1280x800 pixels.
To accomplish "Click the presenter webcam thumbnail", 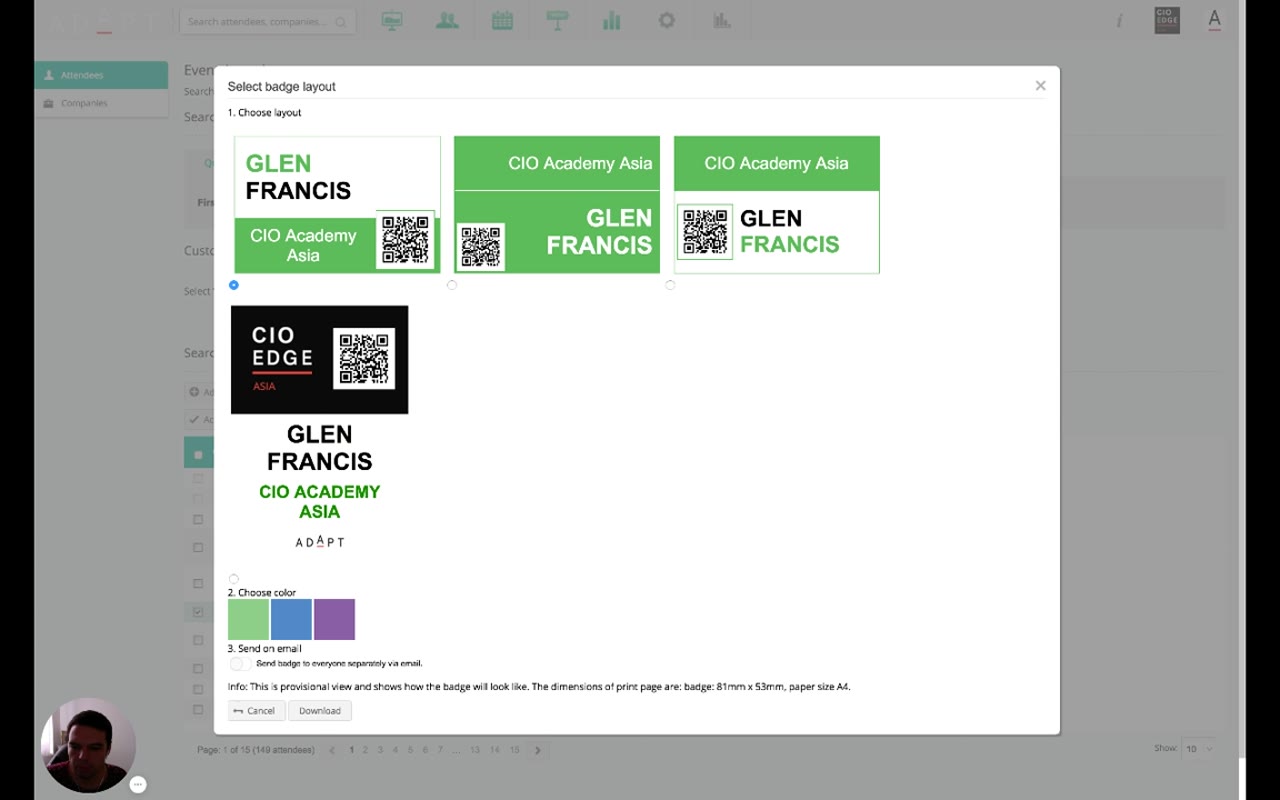I will [88, 745].
